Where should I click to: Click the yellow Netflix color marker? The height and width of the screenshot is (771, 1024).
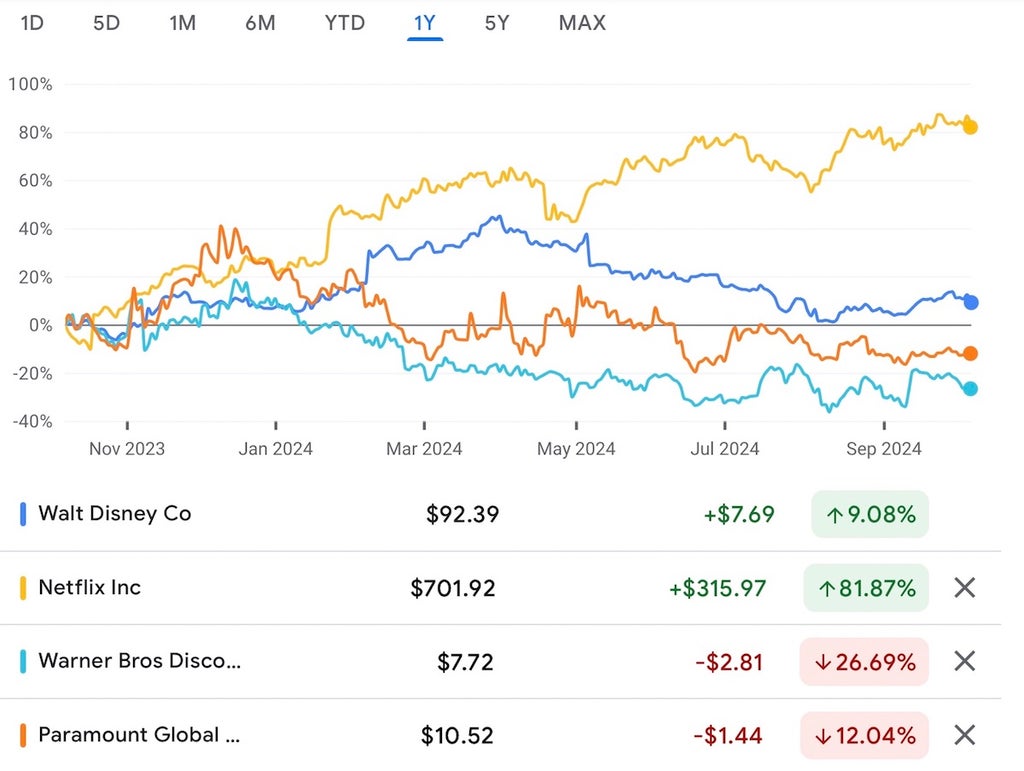[x=23, y=588]
